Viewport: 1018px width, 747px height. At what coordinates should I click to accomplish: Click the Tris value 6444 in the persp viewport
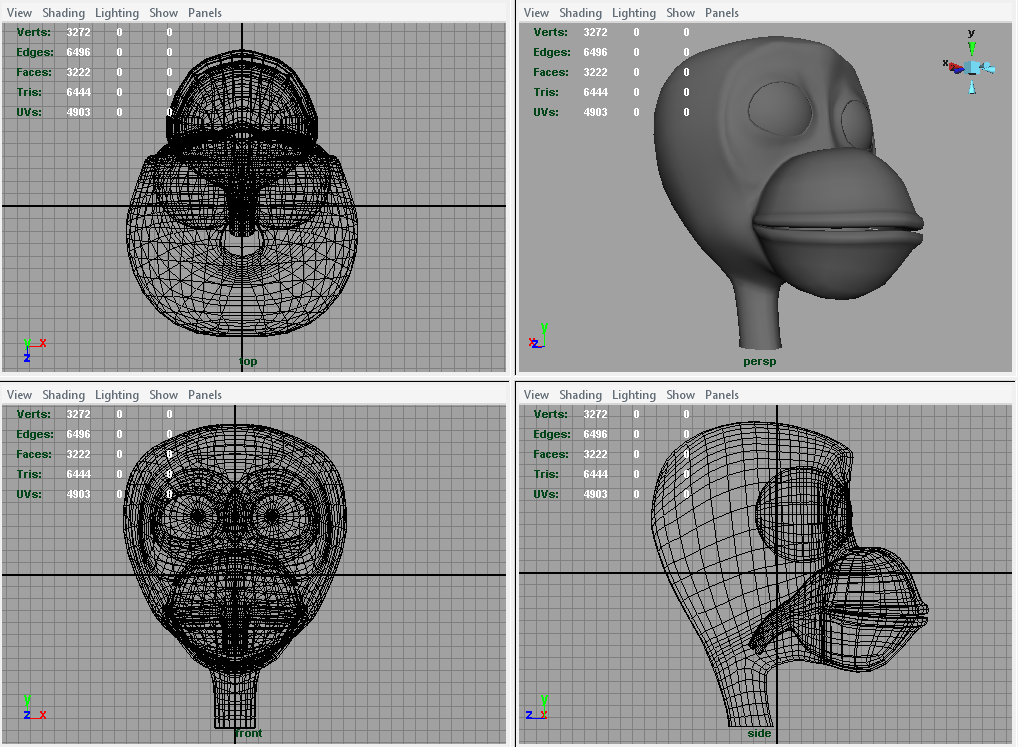pos(595,93)
